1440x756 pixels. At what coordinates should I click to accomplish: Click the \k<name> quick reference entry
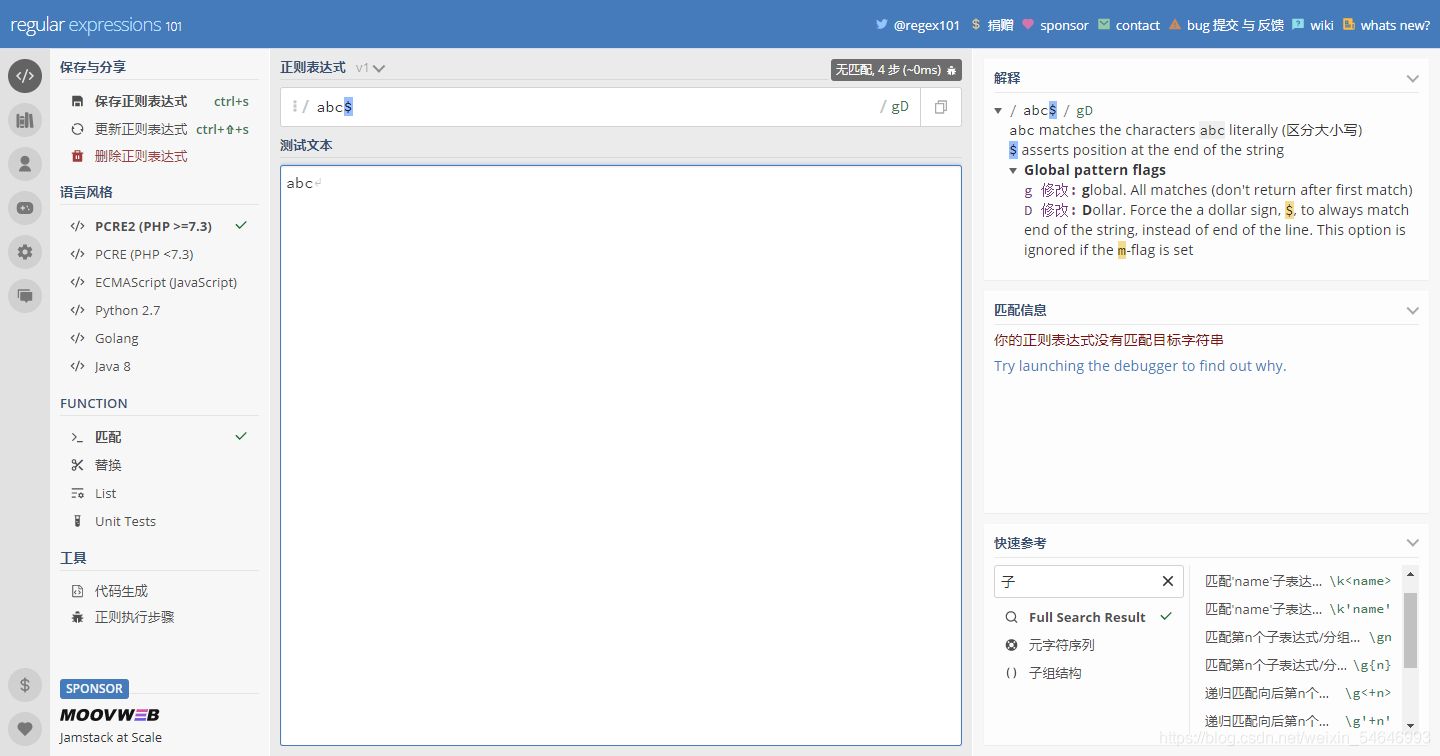coord(1297,581)
